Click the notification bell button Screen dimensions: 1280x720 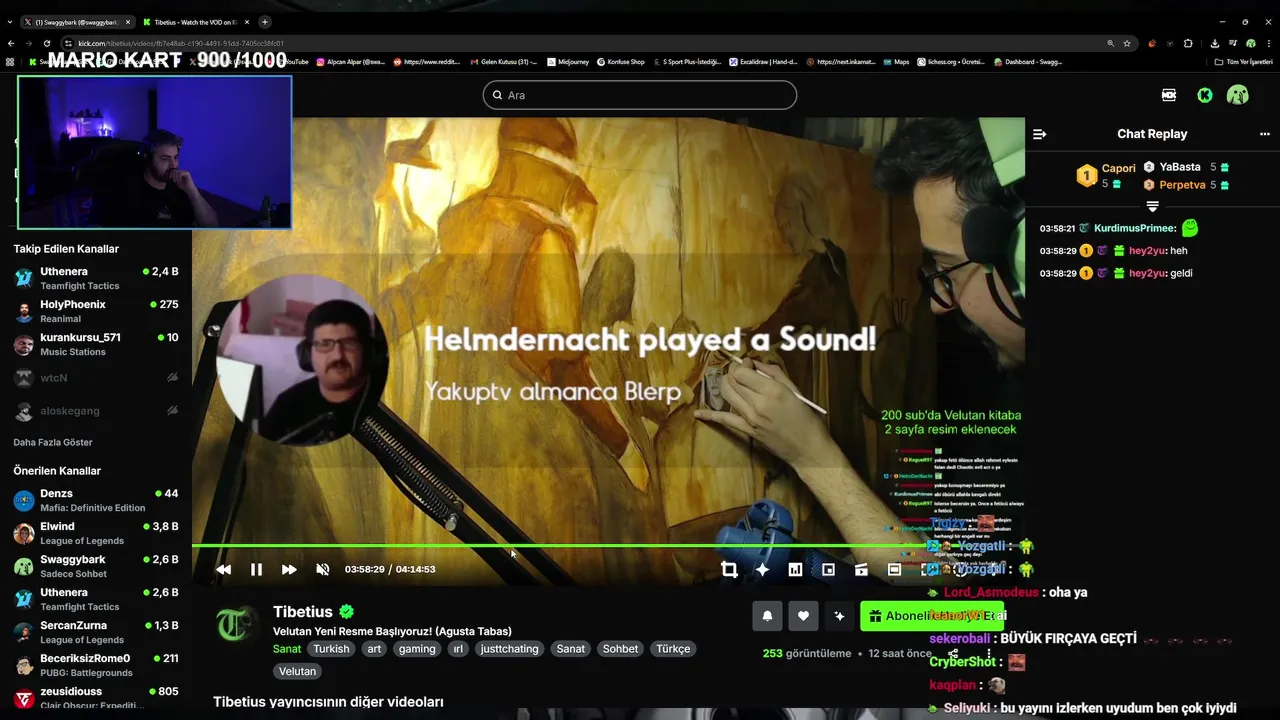coord(767,616)
